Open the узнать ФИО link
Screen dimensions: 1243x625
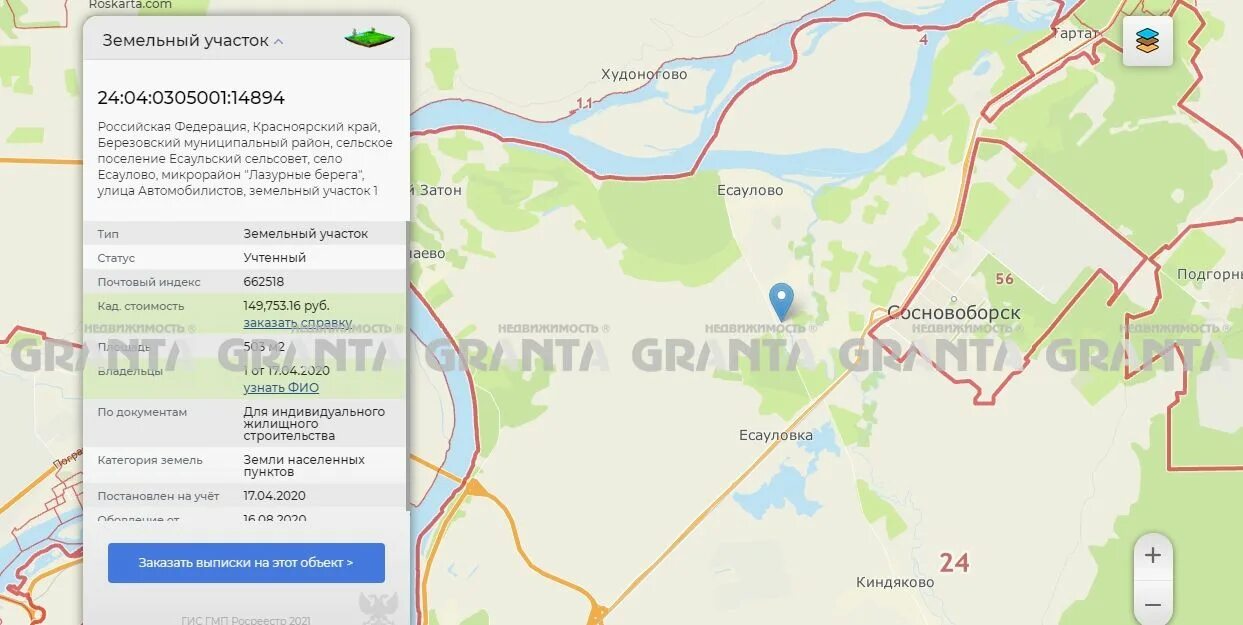pos(281,388)
